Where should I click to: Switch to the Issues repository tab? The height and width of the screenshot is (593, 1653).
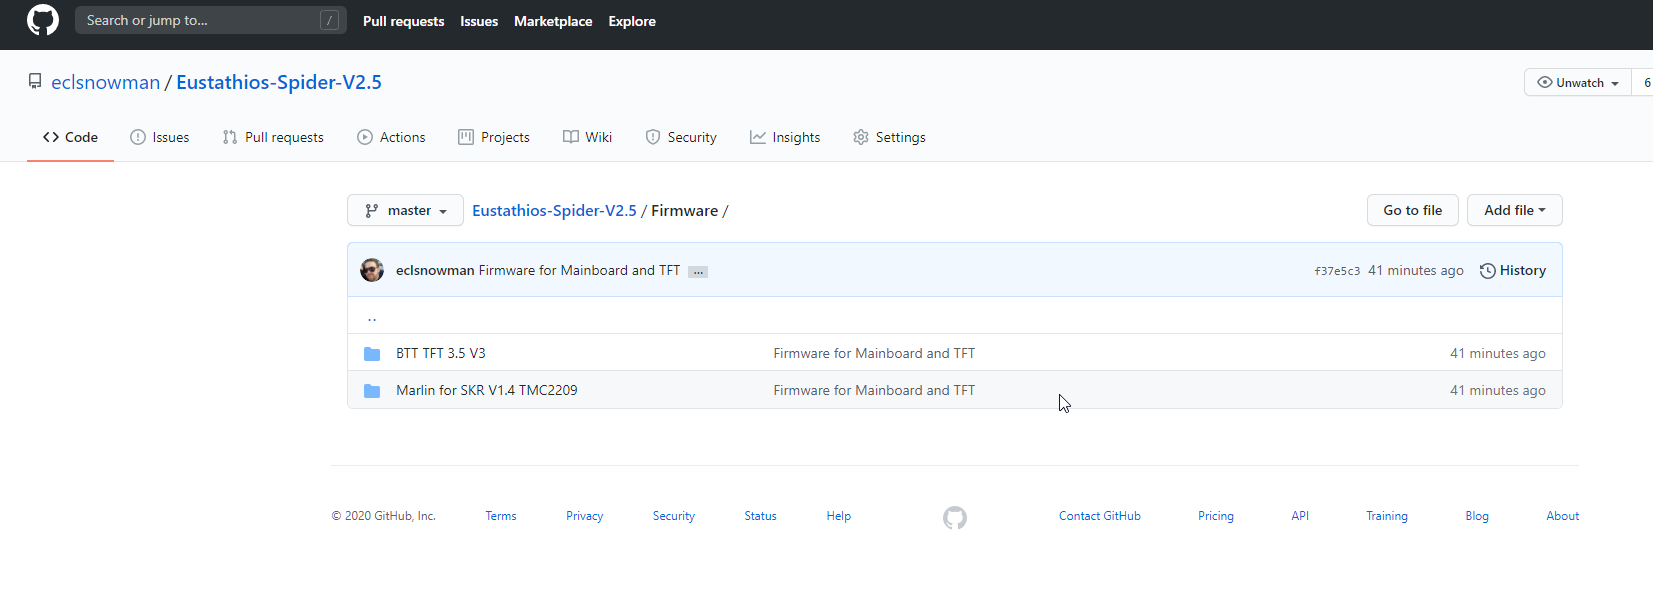pos(160,137)
